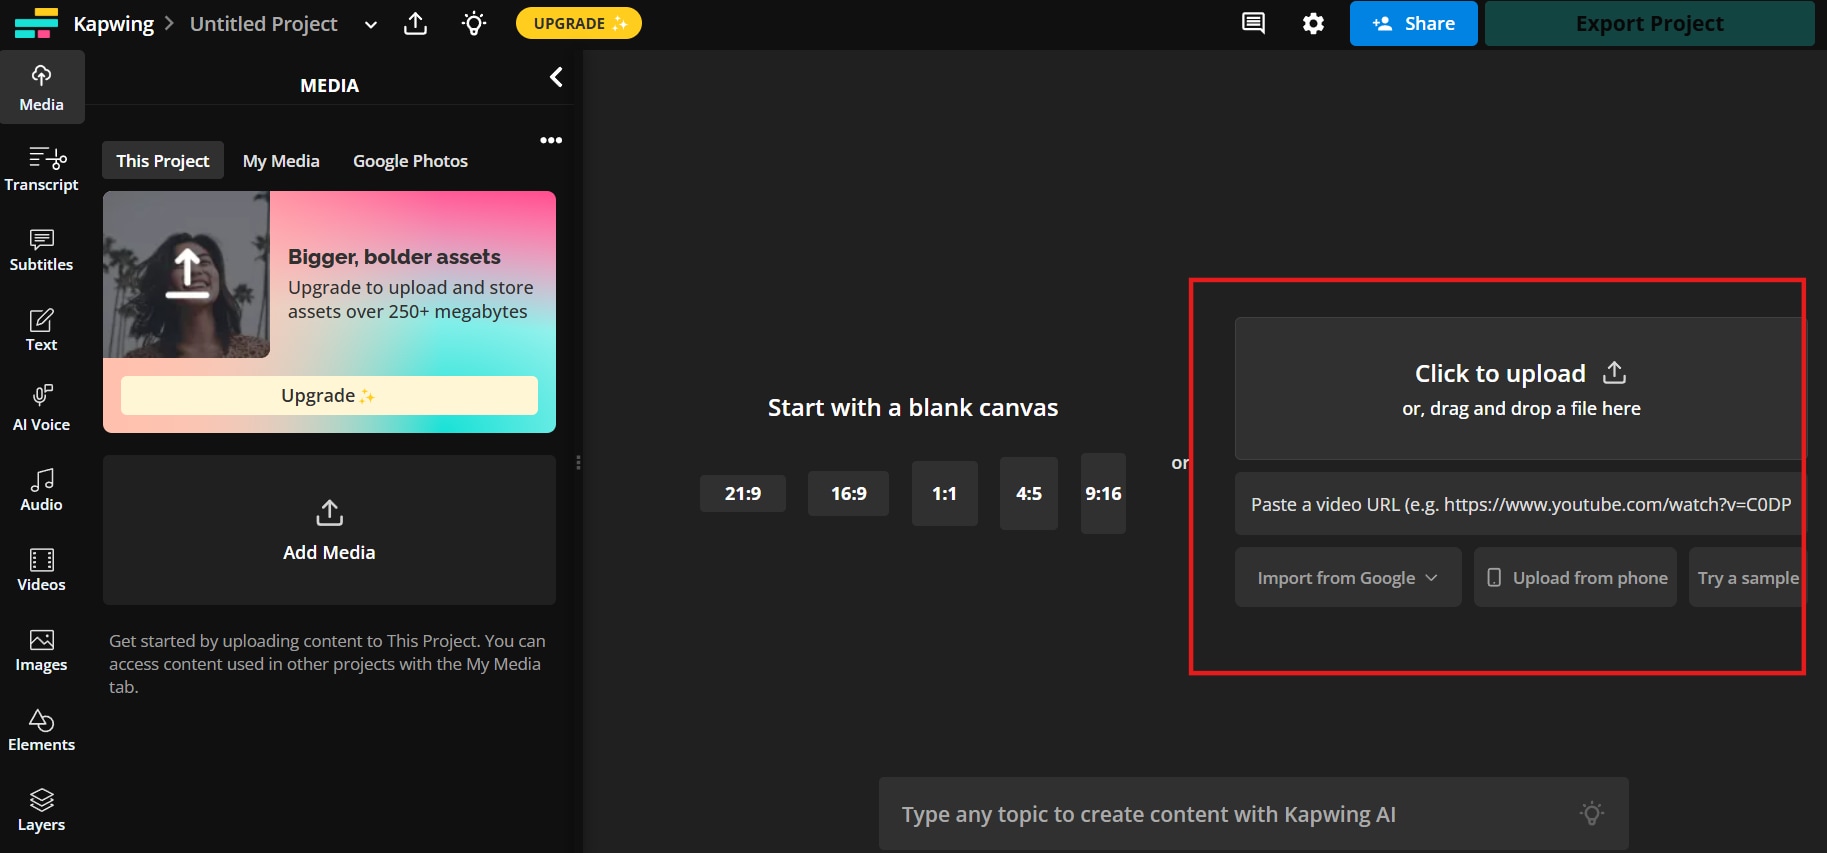The width and height of the screenshot is (1827, 853).
Task: Click the Add Media upload area
Action: [x=329, y=530]
